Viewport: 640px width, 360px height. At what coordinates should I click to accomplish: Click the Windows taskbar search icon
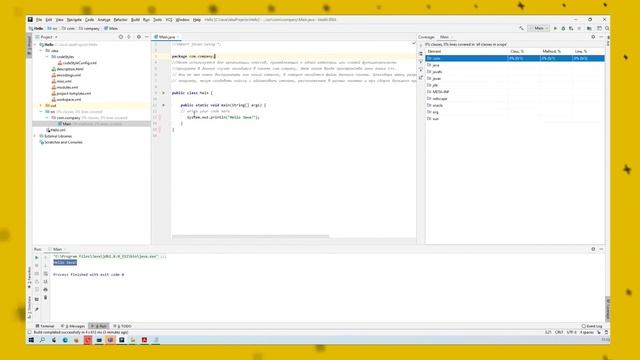42,340
